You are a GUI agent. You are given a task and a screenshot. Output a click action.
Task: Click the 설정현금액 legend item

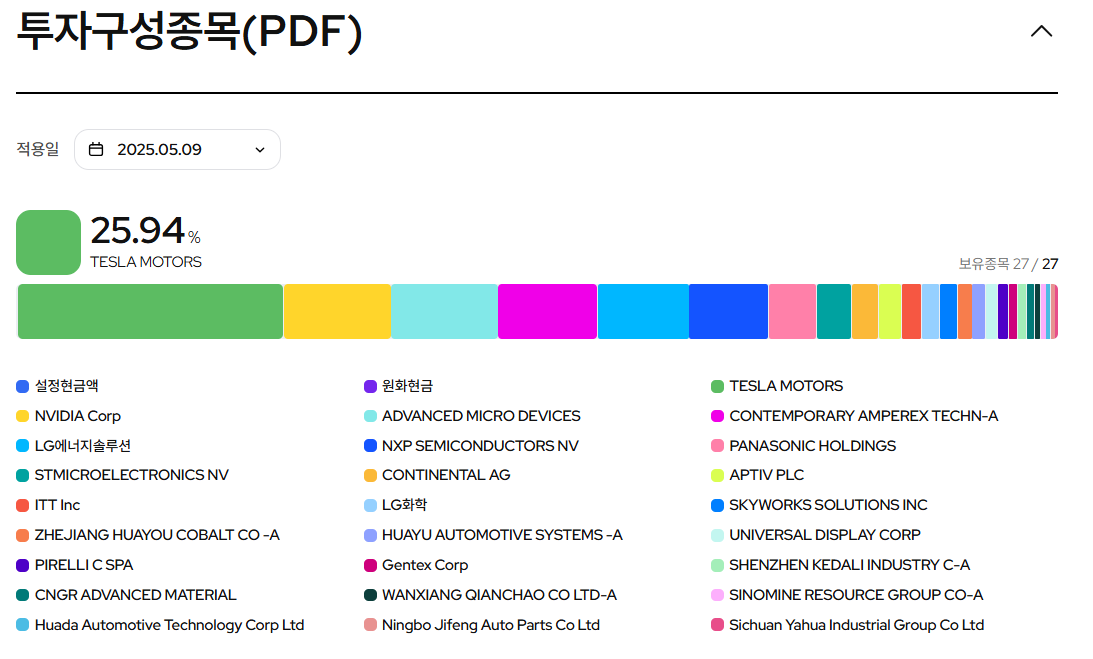(x=58, y=386)
